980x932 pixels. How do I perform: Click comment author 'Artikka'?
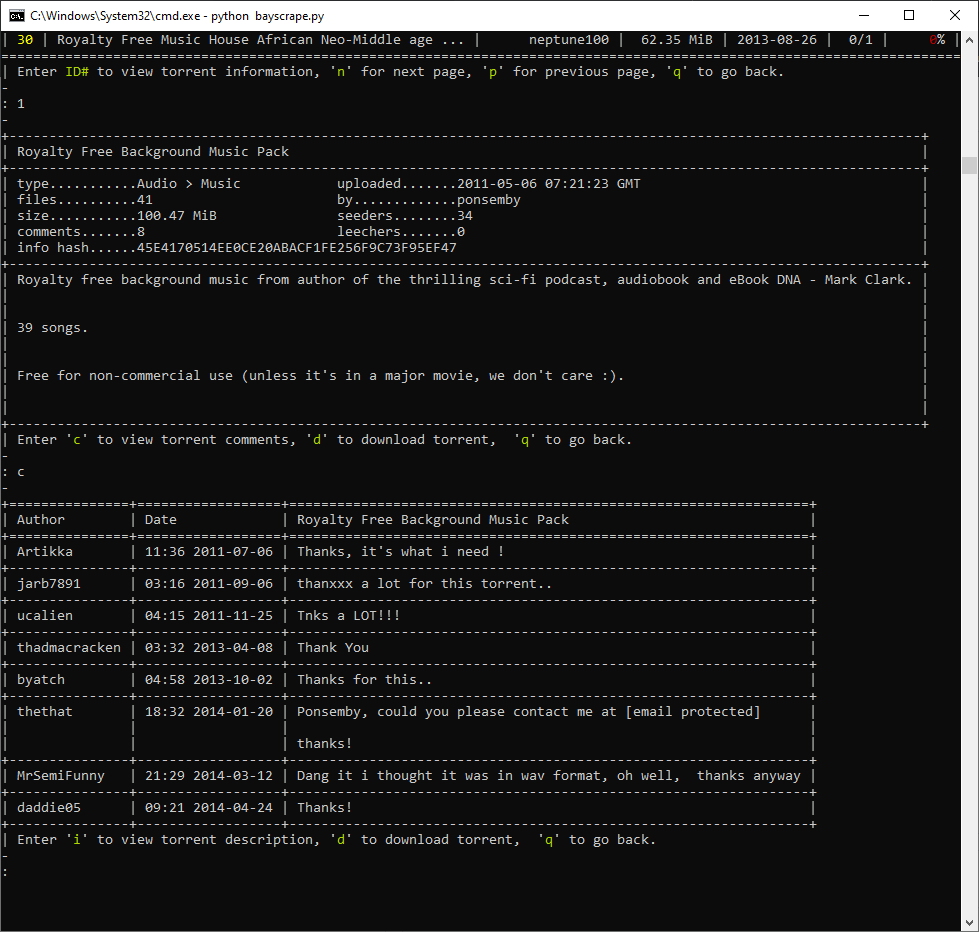[45, 552]
